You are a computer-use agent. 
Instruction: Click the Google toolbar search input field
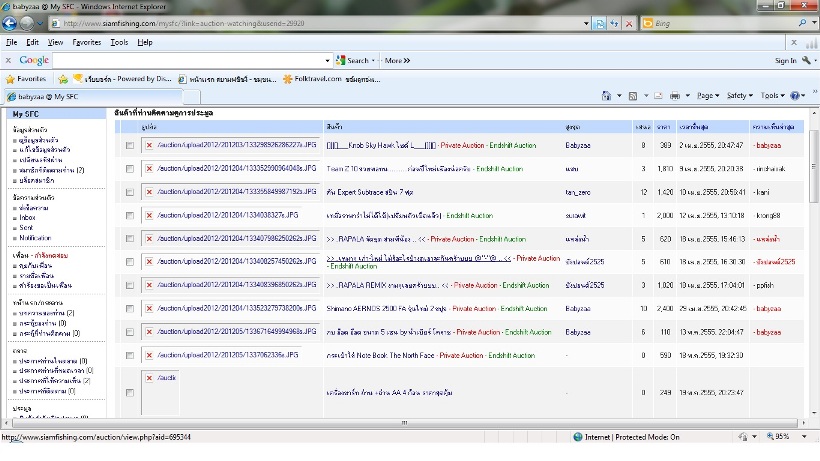pyautogui.click(x=188, y=61)
